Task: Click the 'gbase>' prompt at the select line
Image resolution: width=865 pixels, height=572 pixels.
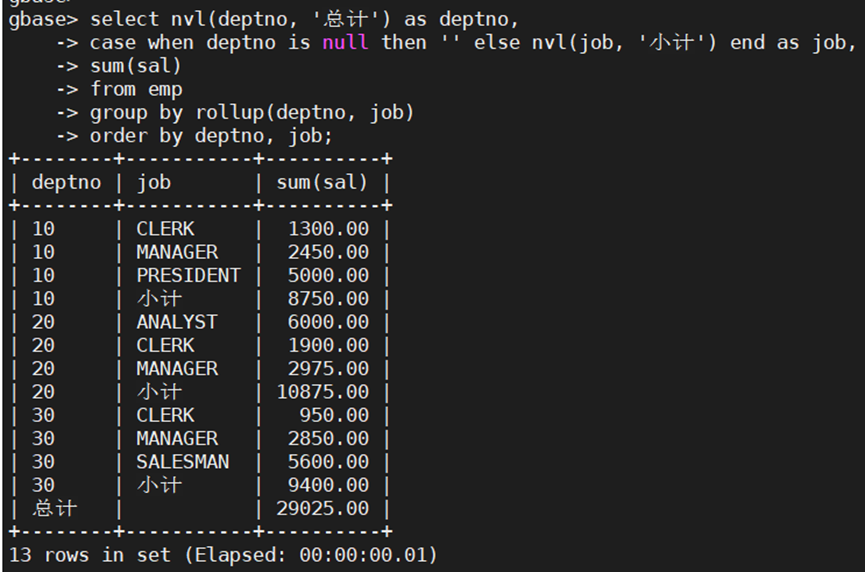Action: (44, 20)
